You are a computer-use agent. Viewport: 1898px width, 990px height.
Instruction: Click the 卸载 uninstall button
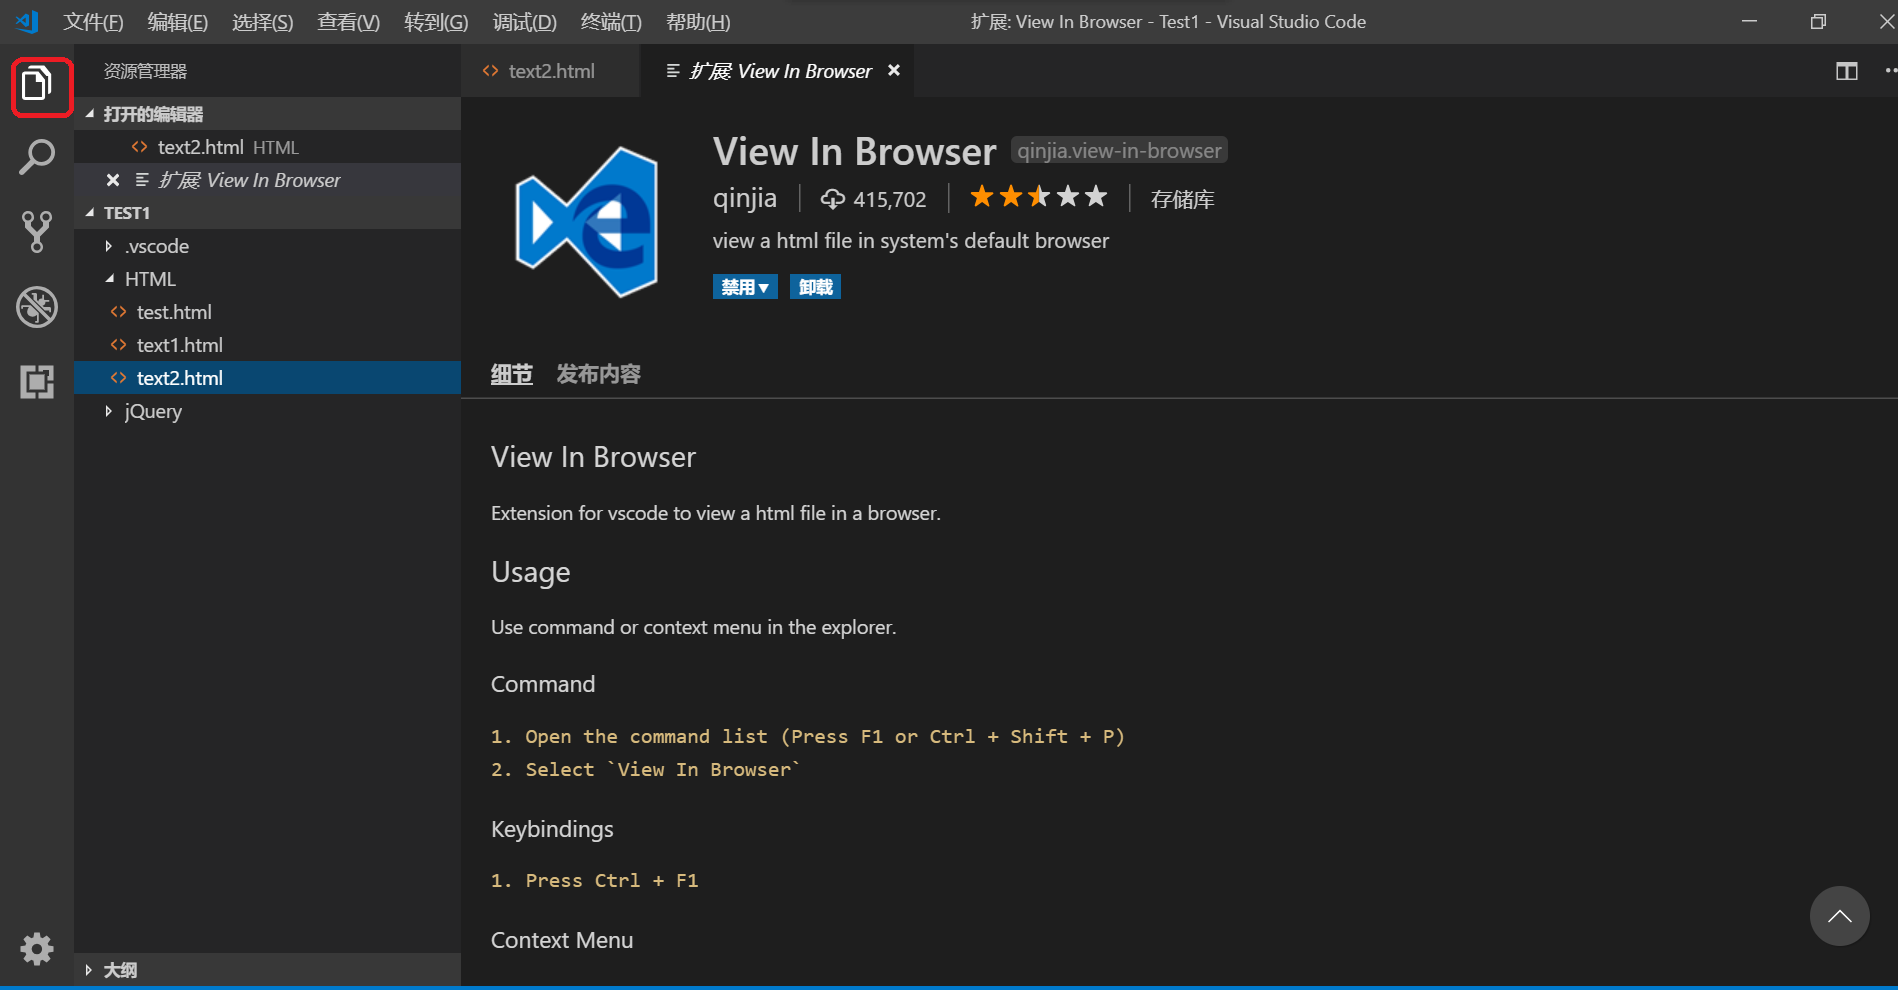pyautogui.click(x=814, y=286)
